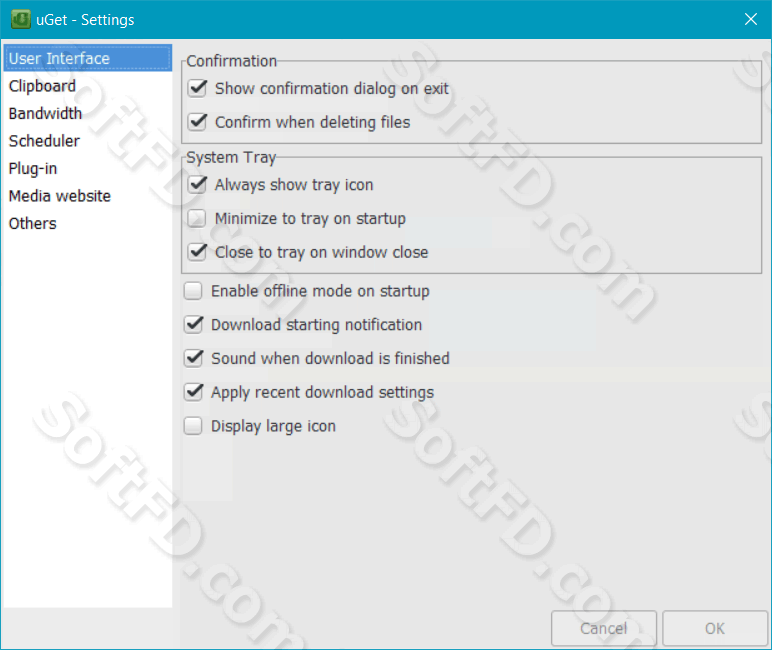Uncheck Download starting notification

pyautogui.click(x=193, y=325)
